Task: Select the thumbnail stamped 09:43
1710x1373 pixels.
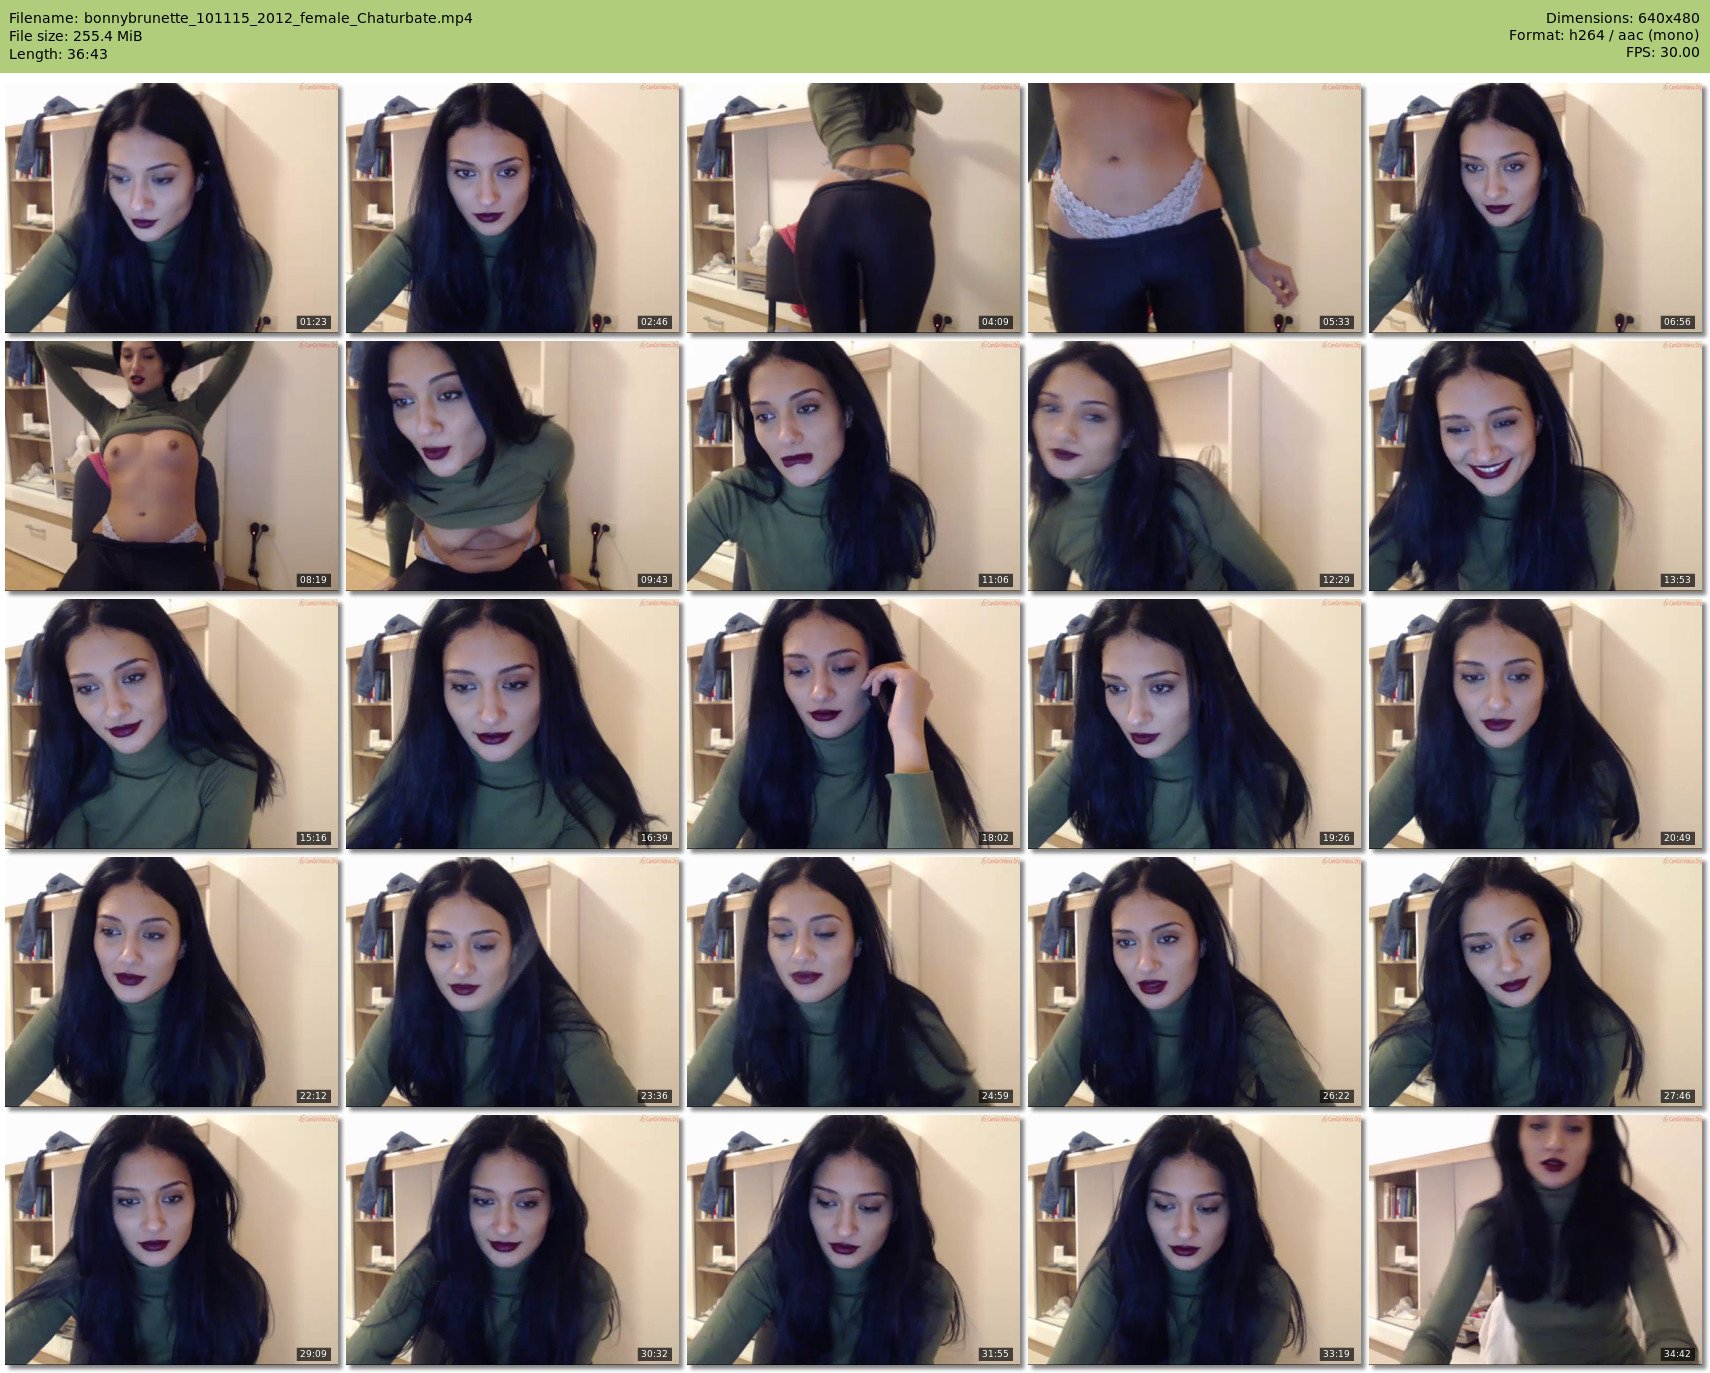Action: tap(513, 466)
